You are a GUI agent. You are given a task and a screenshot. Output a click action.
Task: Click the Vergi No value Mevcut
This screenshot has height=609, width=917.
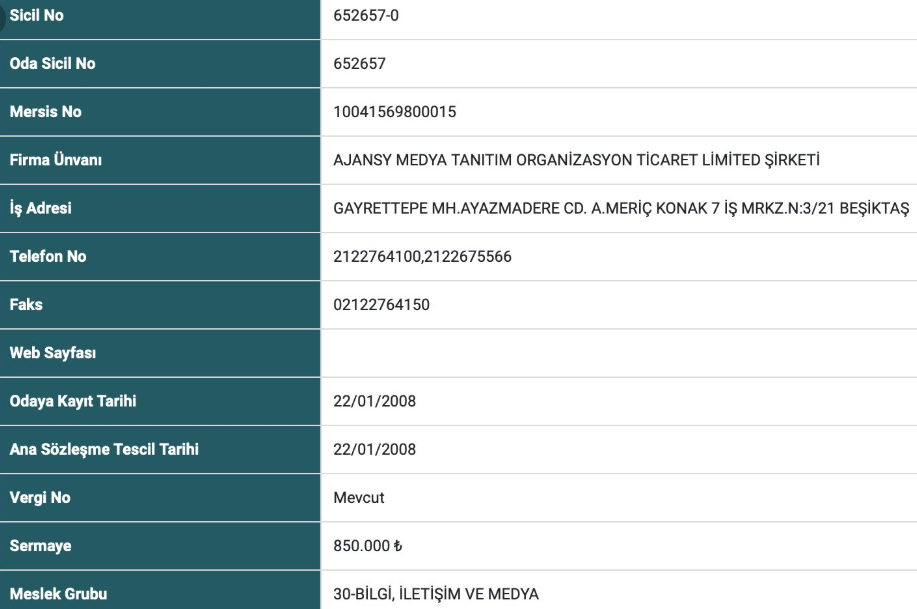[357, 497]
